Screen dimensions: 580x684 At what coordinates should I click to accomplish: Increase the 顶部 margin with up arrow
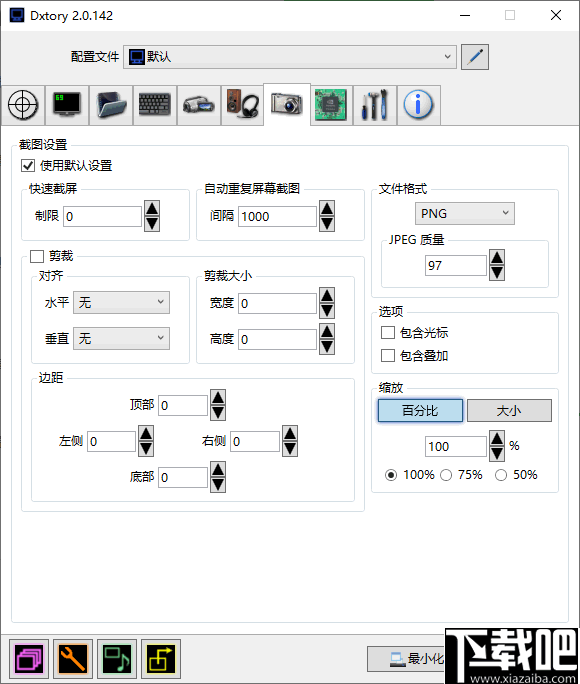[x=218, y=397]
